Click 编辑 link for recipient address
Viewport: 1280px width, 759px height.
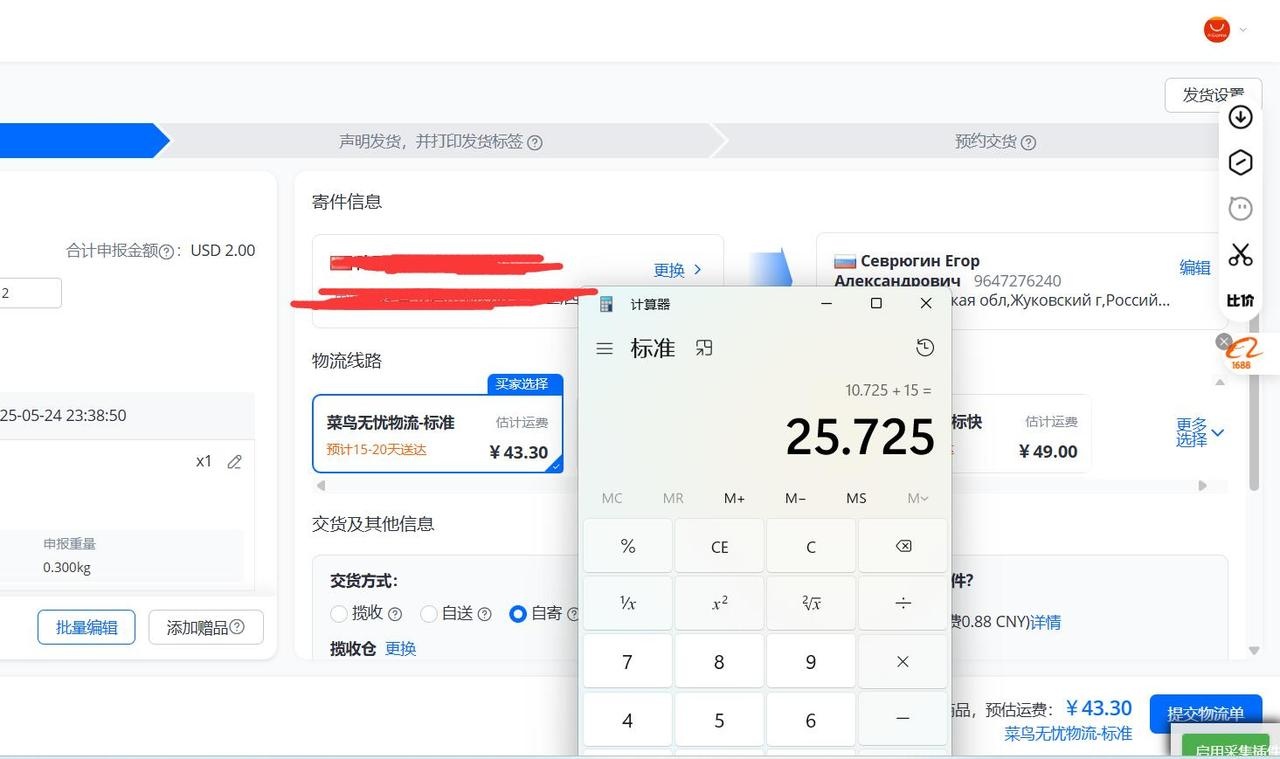1195,267
